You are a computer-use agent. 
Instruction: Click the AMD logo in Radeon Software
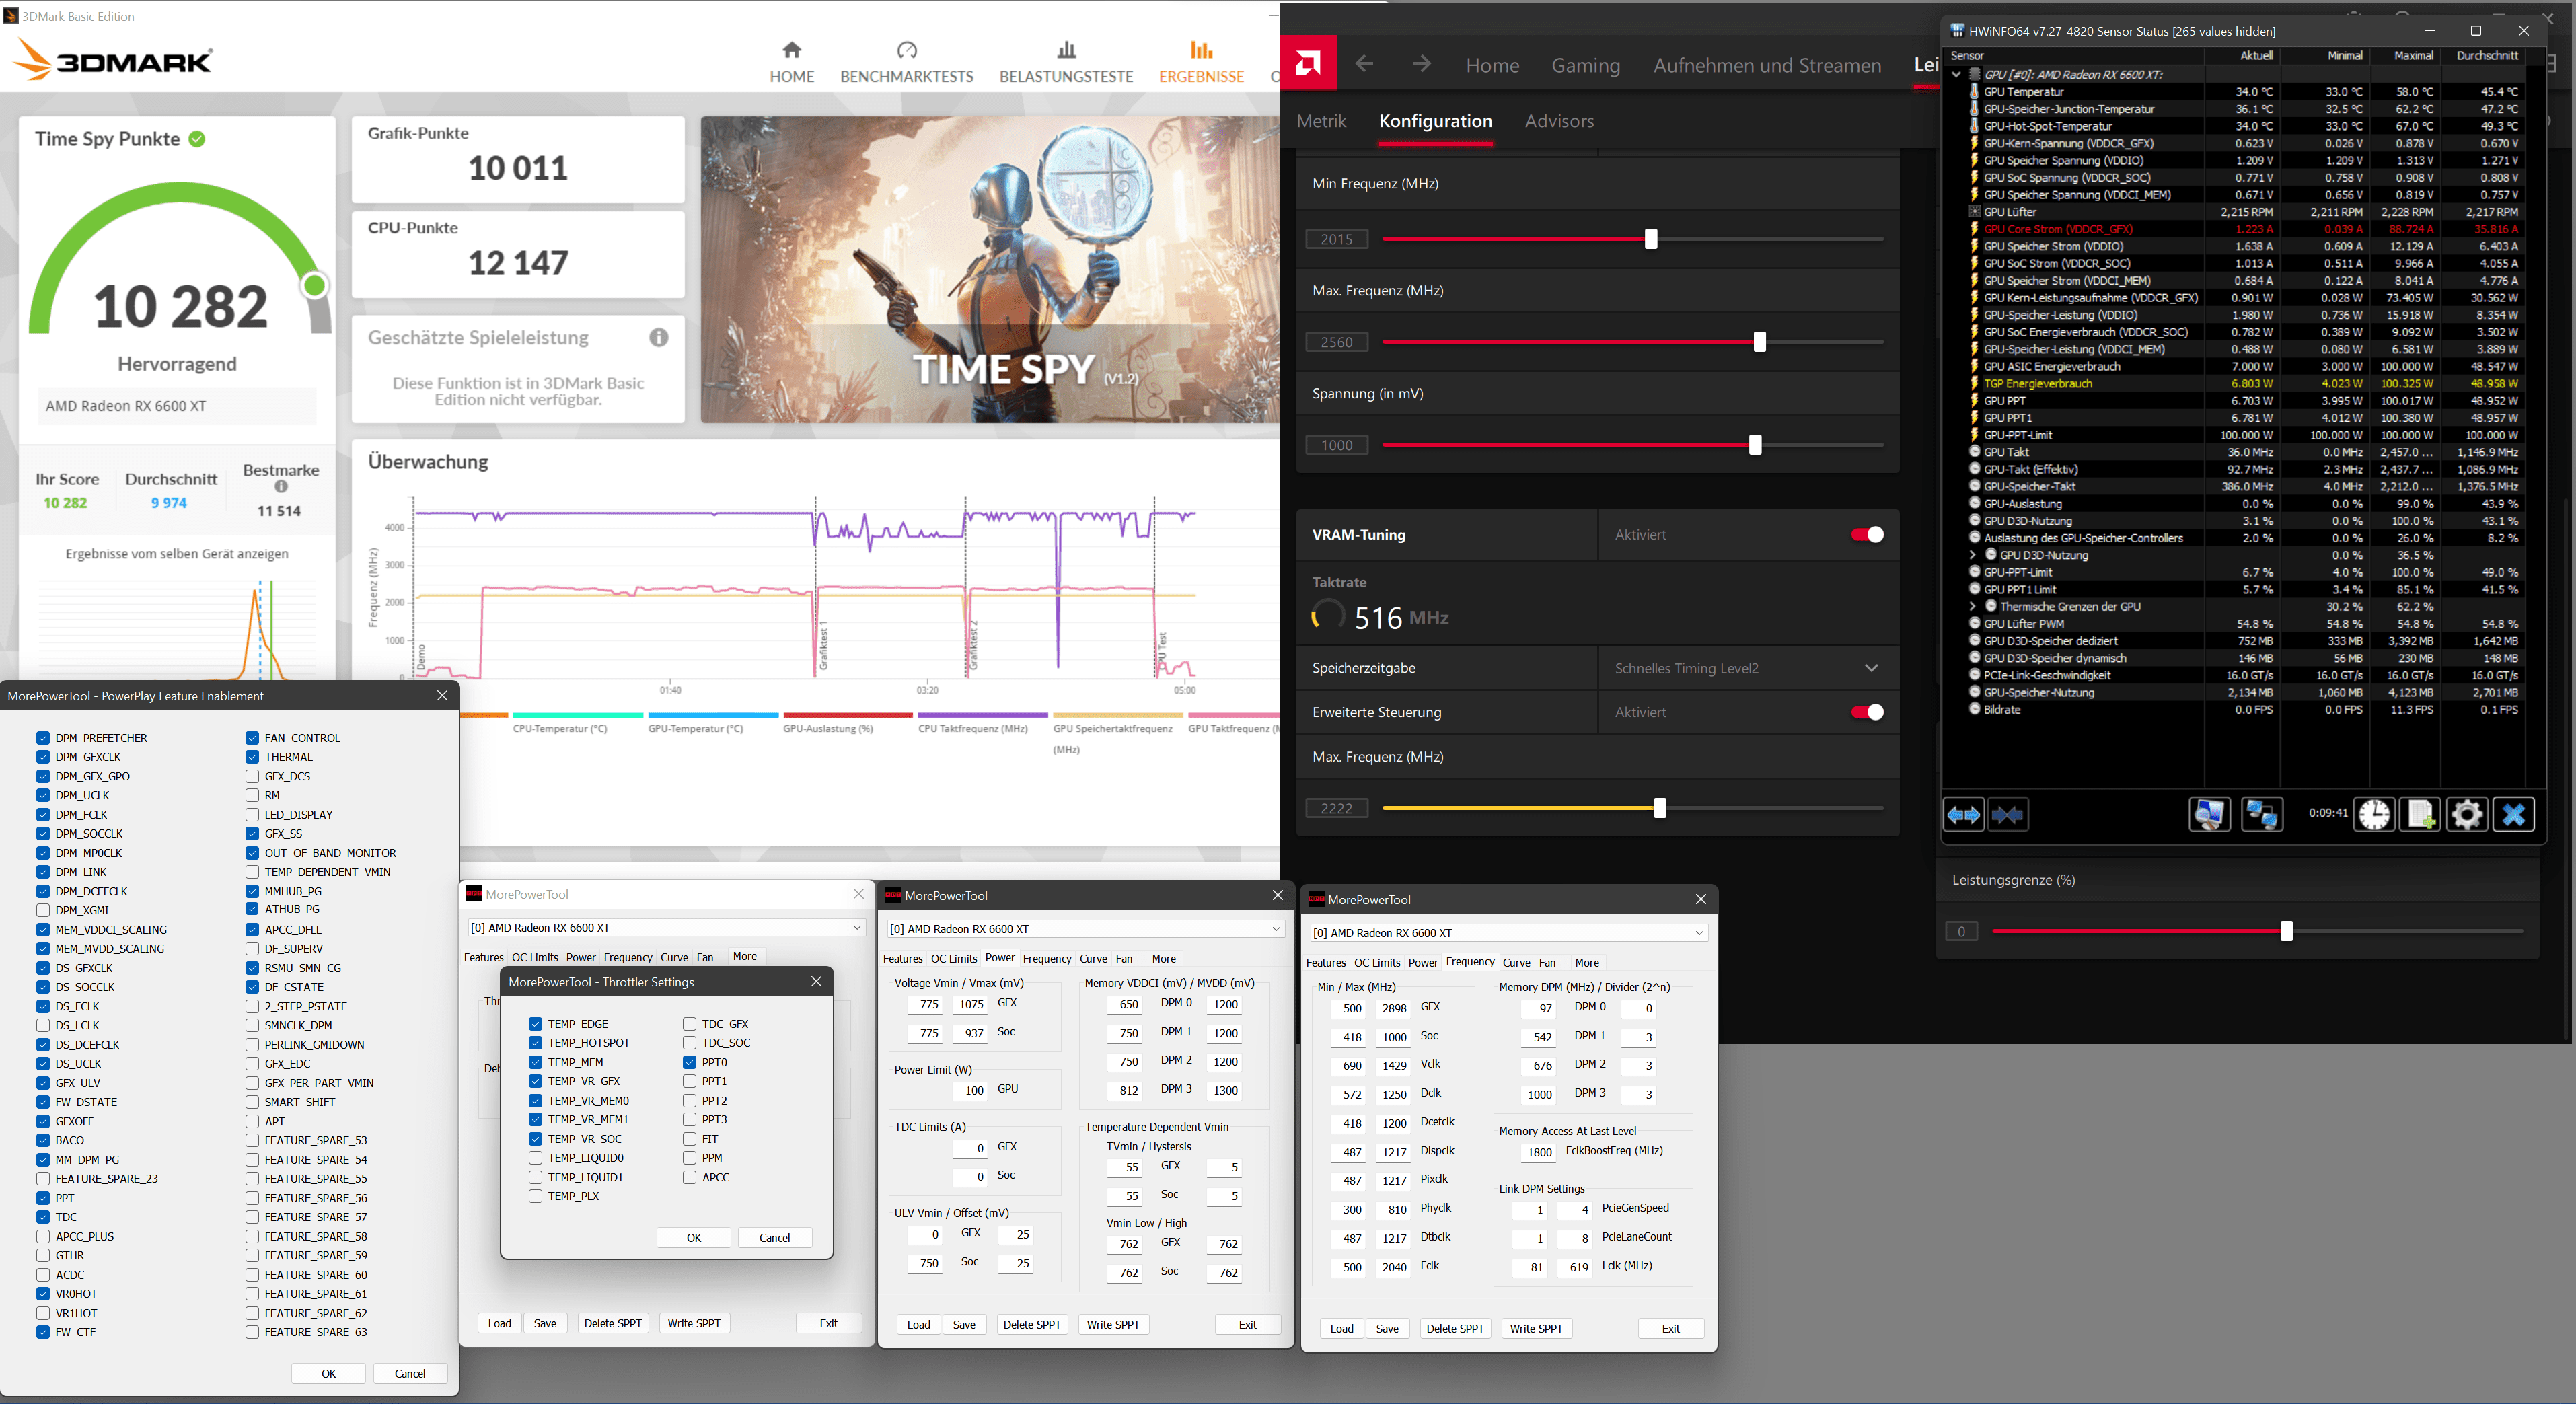click(x=1308, y=64)
